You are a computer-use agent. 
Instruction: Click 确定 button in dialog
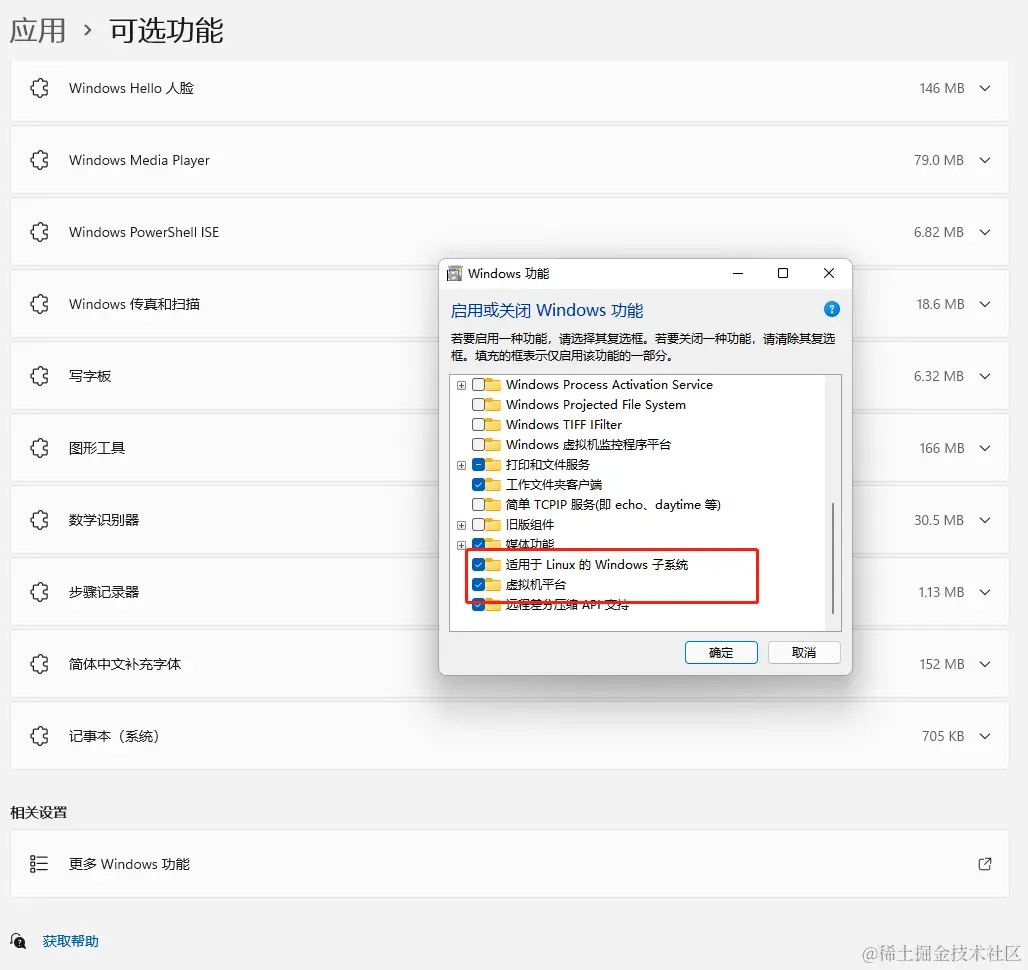[721, 653]
